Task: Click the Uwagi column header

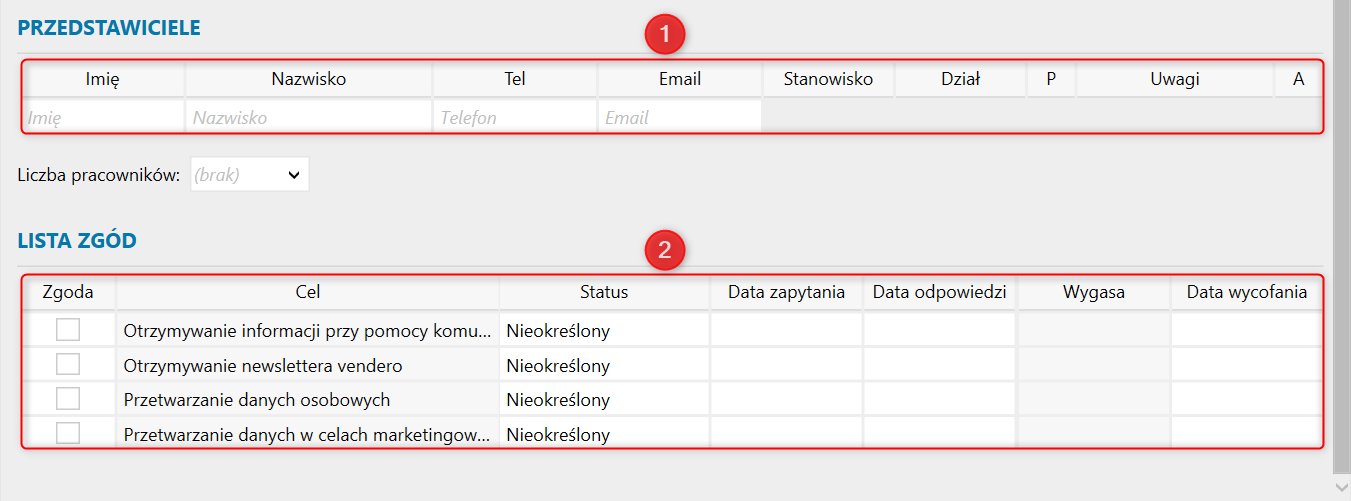Action: [x=1174, y=79]
